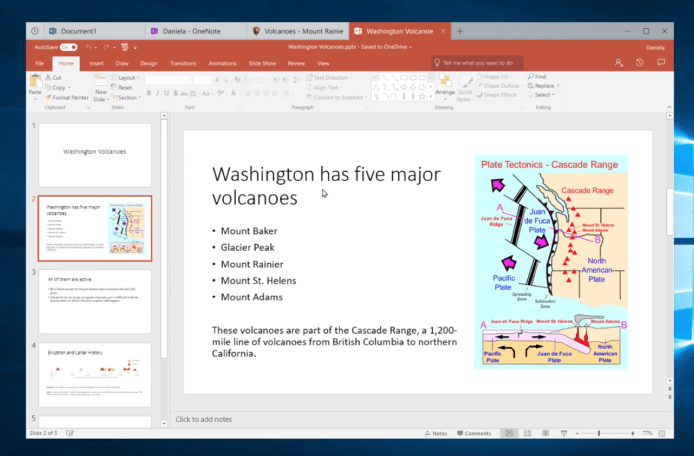This screenshot has width=694, height=456.
Task: Switch to the Draw ribbon tab
Action: pos(122,63)
